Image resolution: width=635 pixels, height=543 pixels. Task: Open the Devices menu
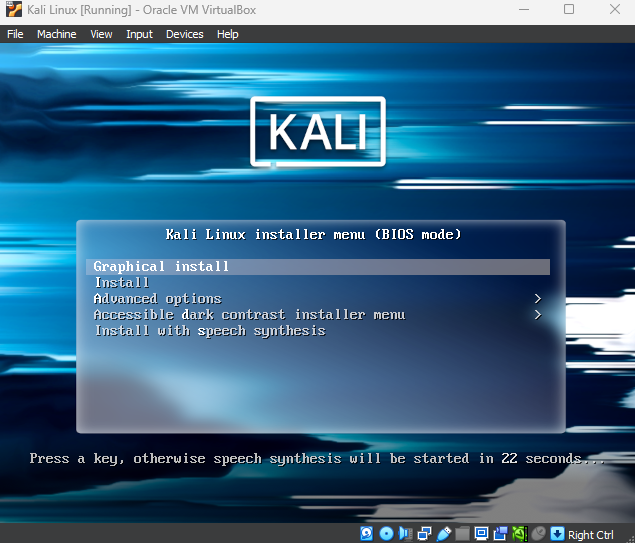point(184,34)
